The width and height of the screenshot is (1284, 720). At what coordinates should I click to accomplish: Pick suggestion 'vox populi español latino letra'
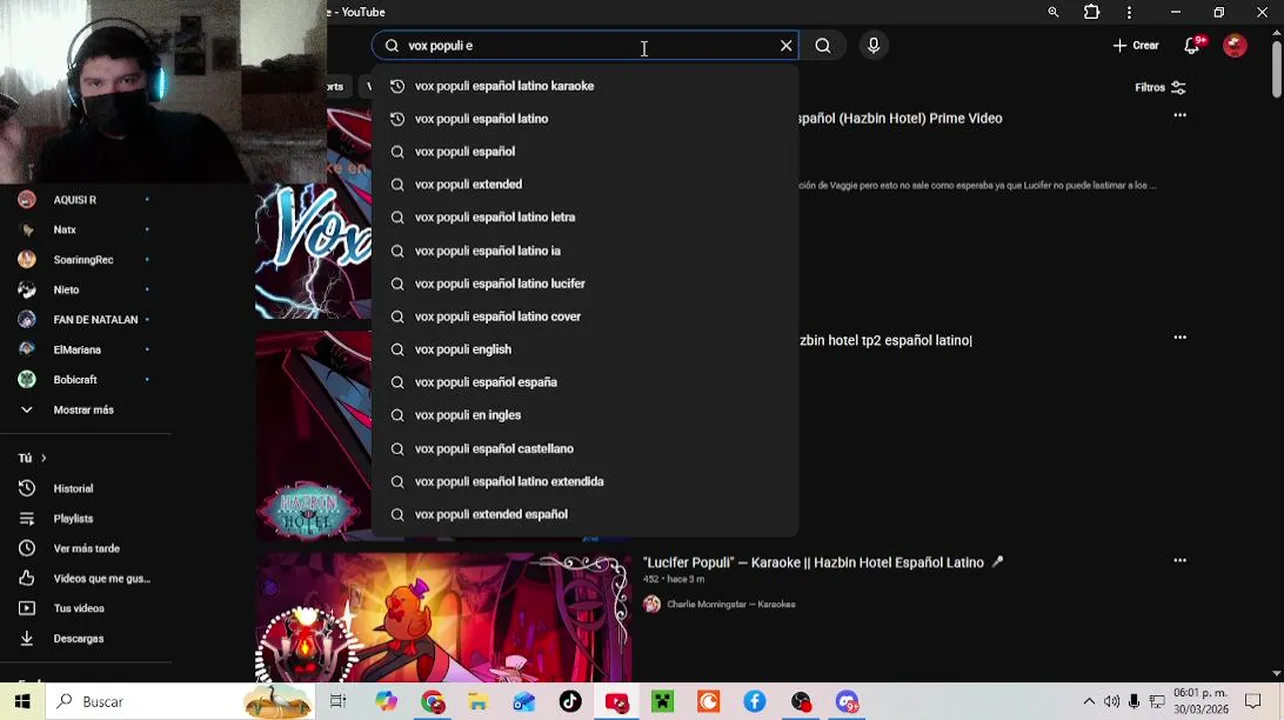[586, 217]
